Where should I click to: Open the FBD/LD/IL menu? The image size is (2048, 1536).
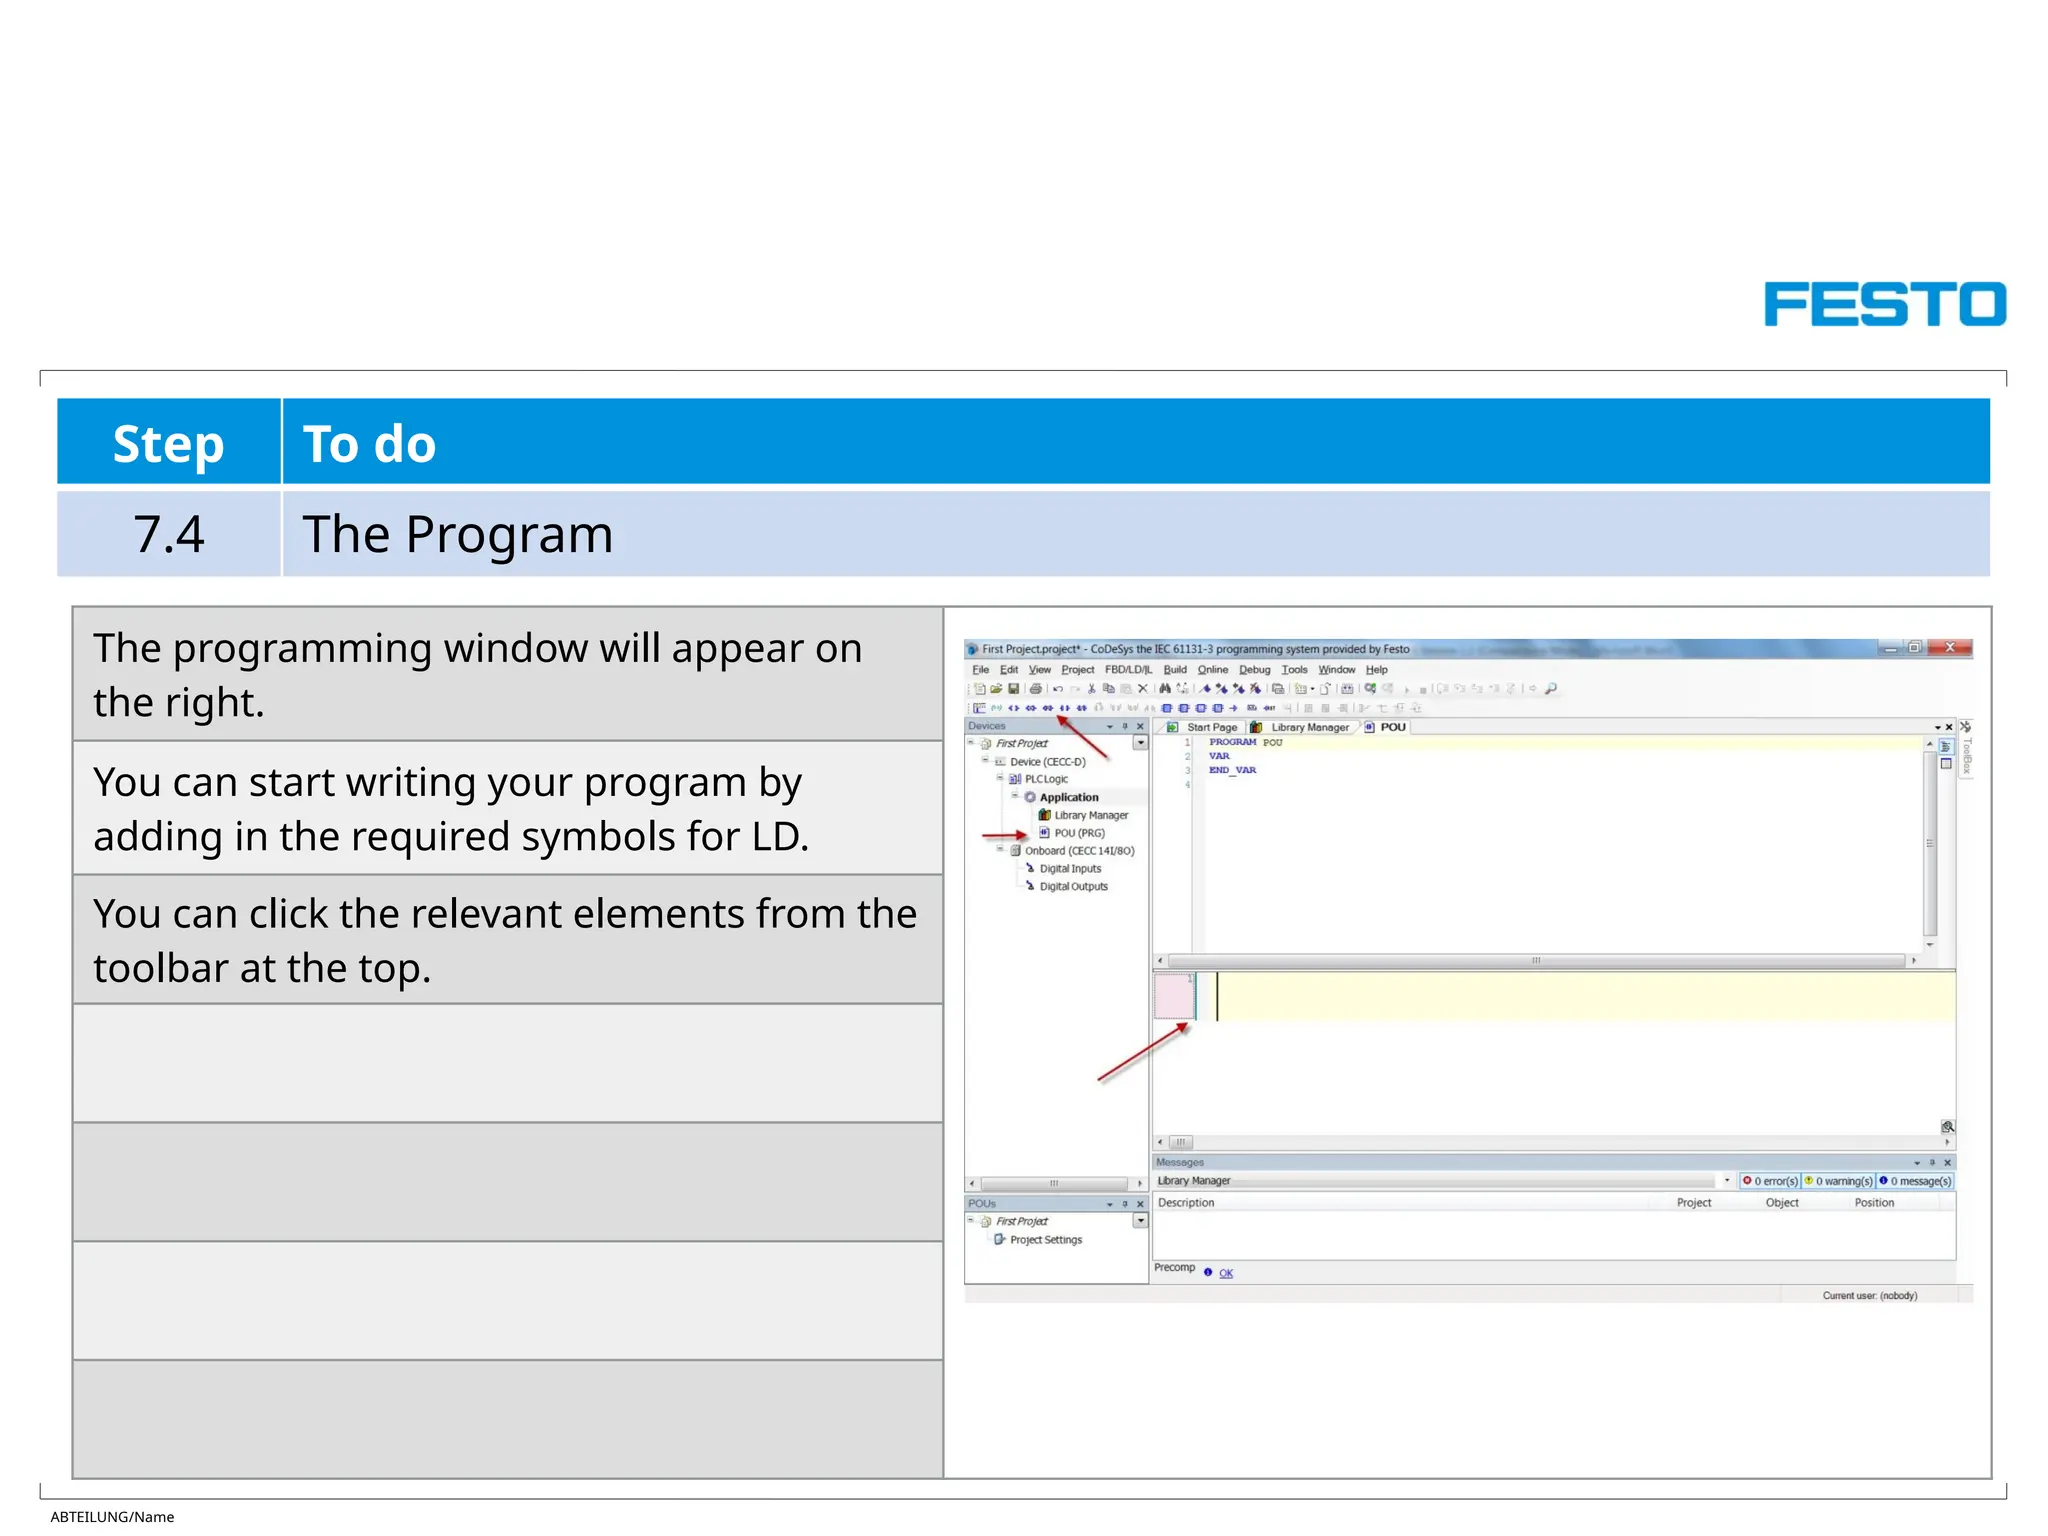[1128, 670]
